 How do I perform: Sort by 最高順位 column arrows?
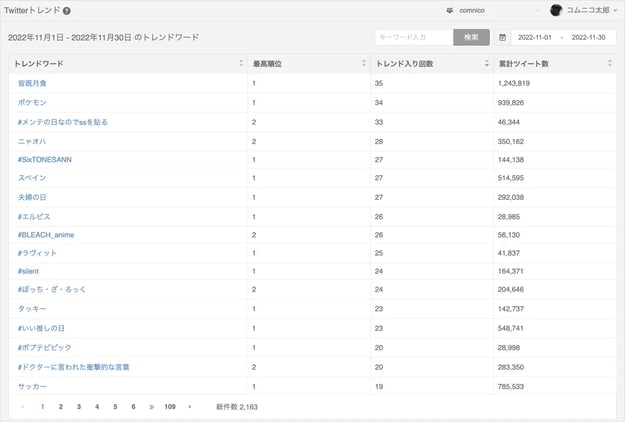[364, 63]
